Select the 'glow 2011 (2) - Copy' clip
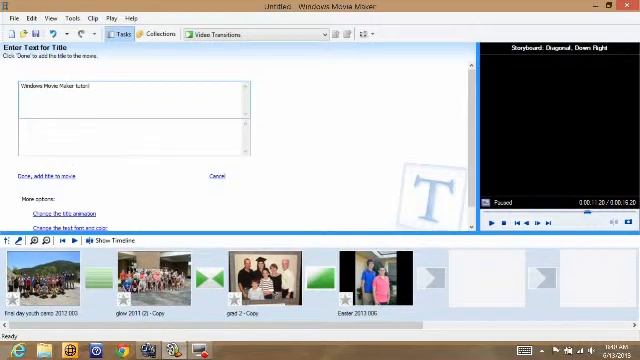Viewport: 640px width, 360px height. click(x=154, y=278)
